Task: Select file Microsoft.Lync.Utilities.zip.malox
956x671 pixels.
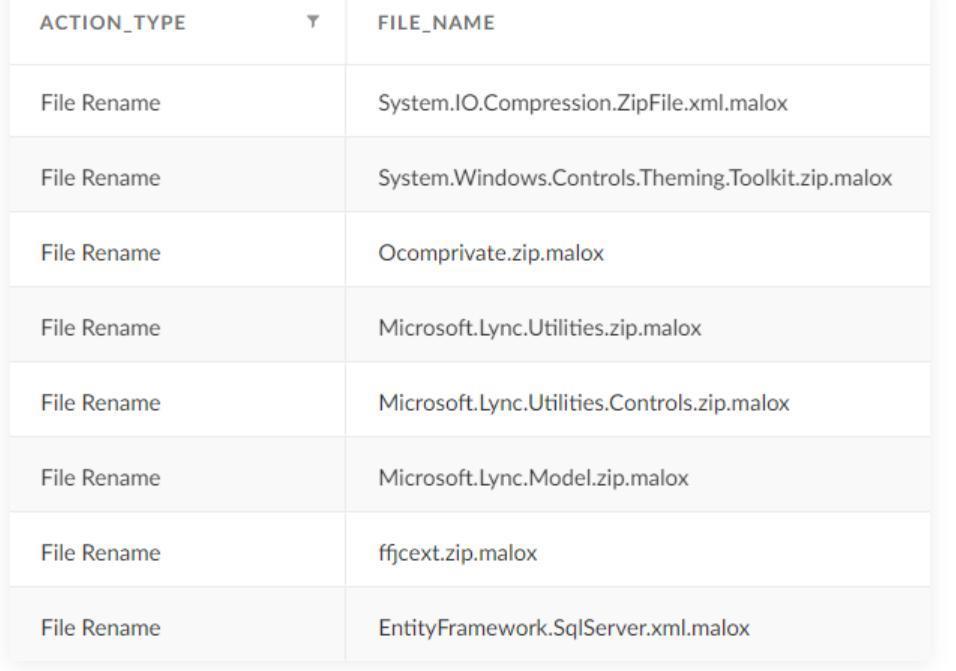Action: 540,327
